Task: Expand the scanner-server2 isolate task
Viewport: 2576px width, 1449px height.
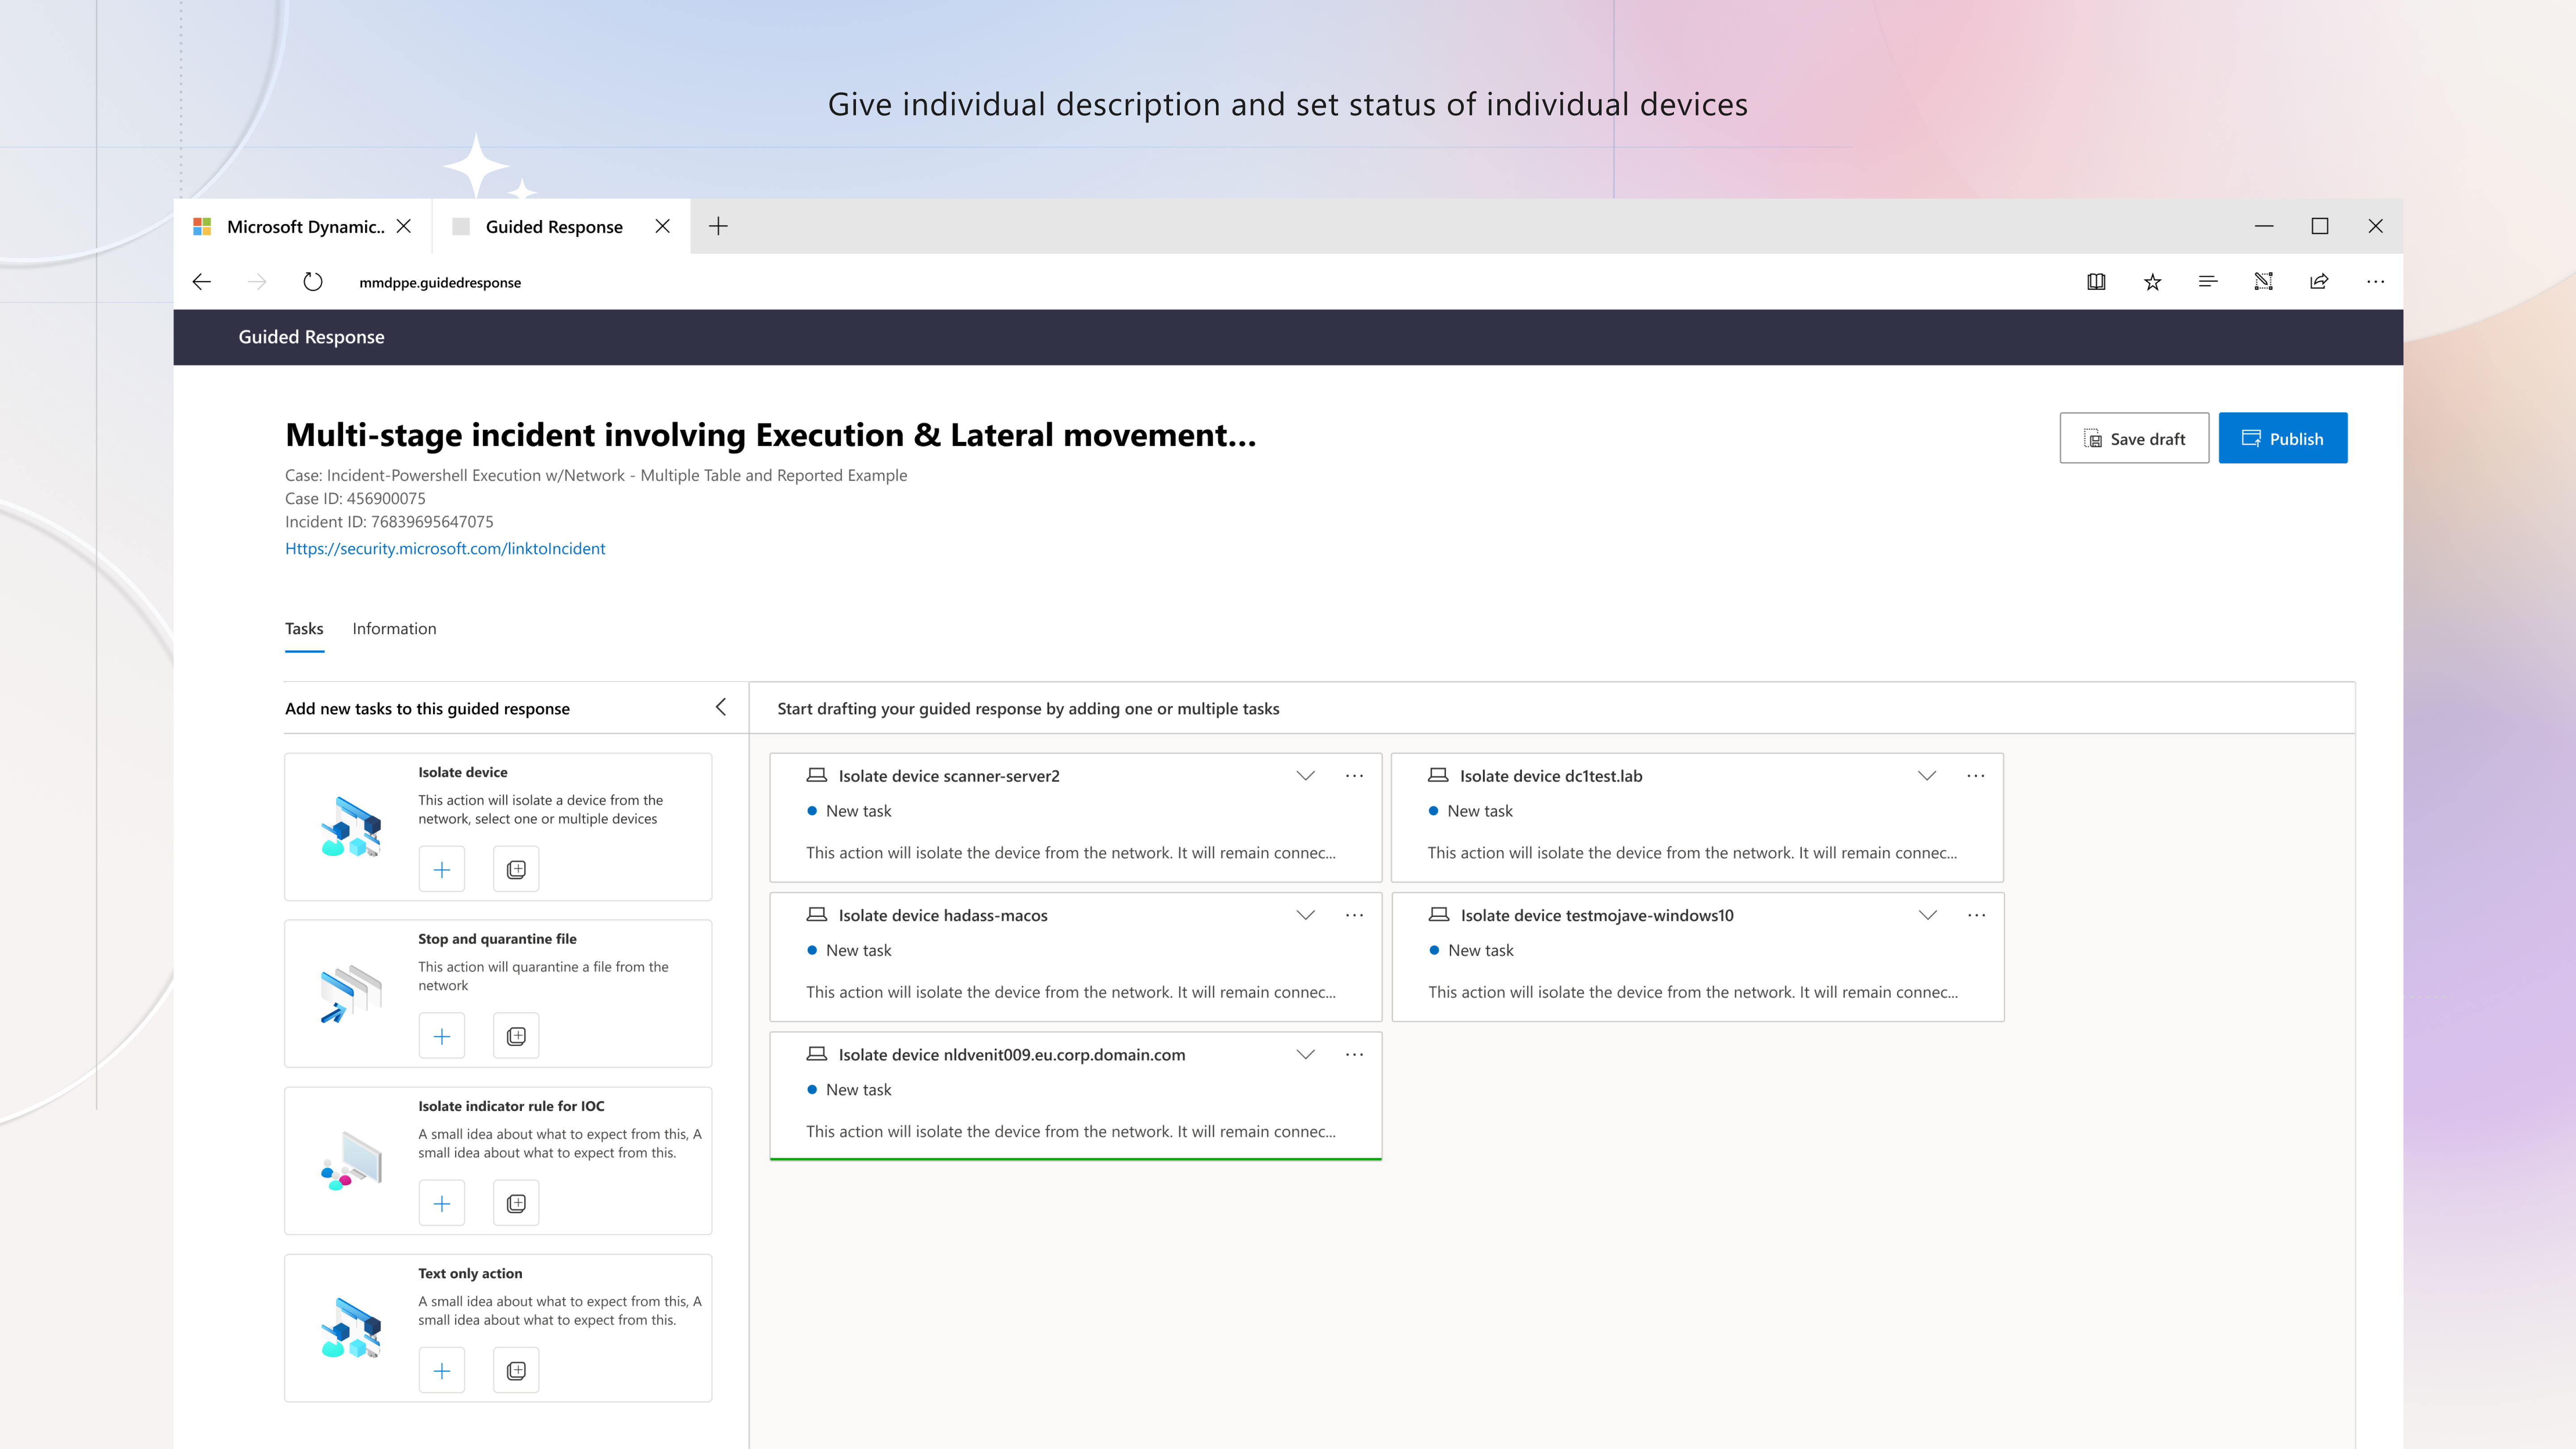Action: click(x=1305, y=776)
